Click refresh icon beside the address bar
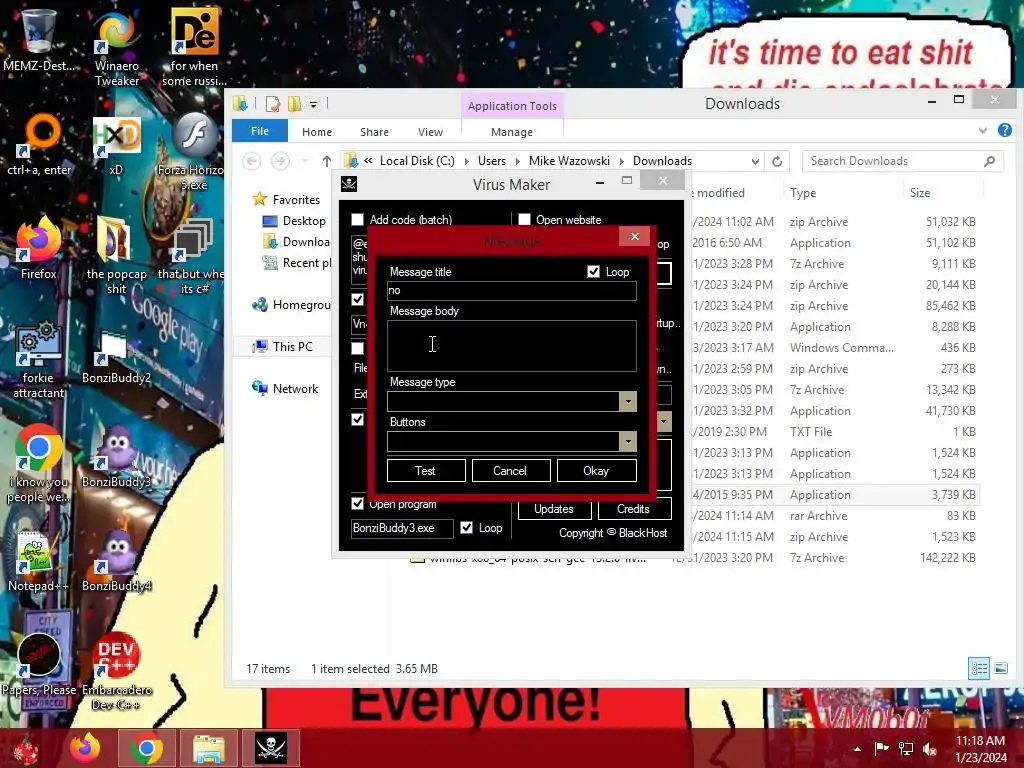 776,161
